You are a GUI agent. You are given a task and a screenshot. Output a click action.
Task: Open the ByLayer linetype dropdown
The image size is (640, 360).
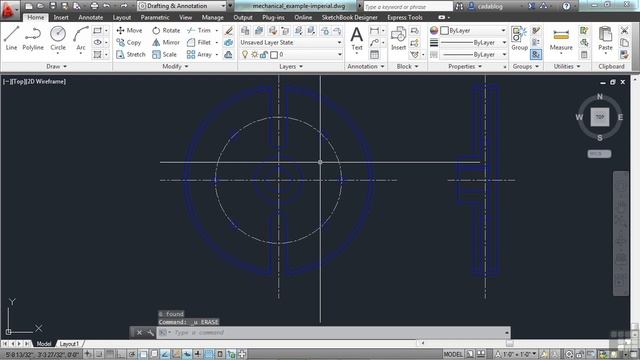[x=473, y=54]
